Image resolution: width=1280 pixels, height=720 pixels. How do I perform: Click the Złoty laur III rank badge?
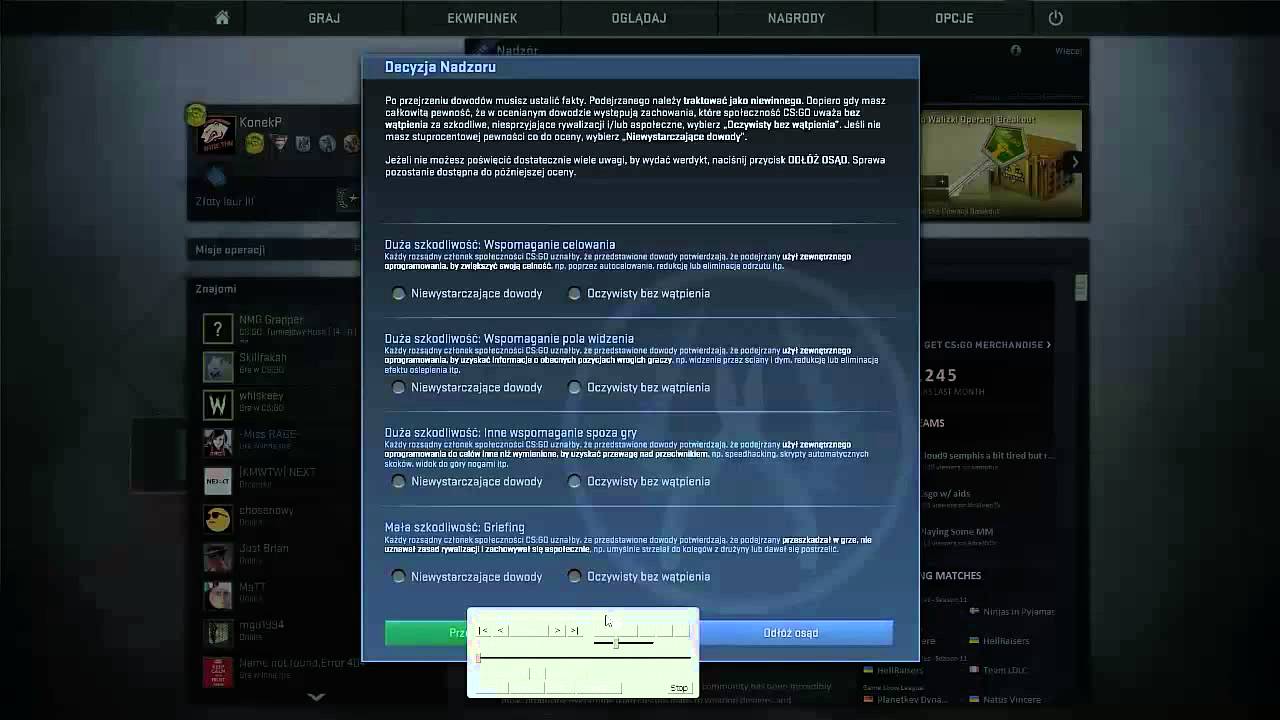(x=348, y=201)
